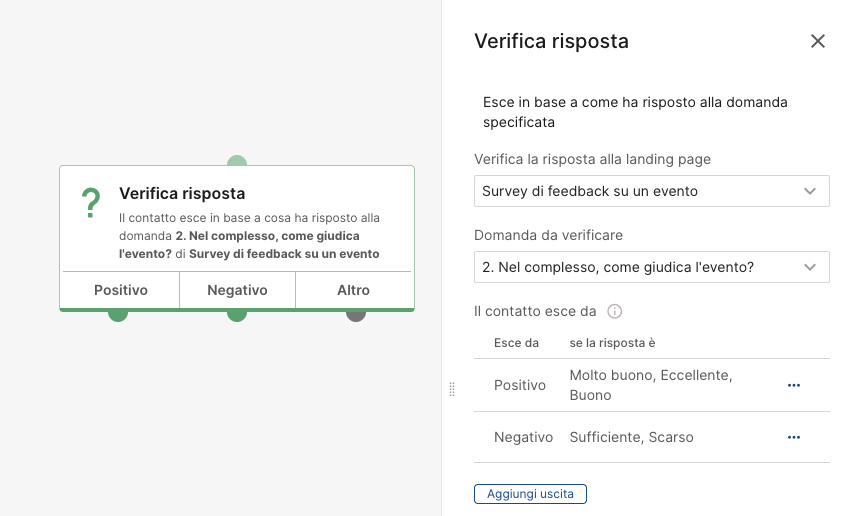Click the Molto buono, Eccellente, Buono answer text

(x=651, y=385)
